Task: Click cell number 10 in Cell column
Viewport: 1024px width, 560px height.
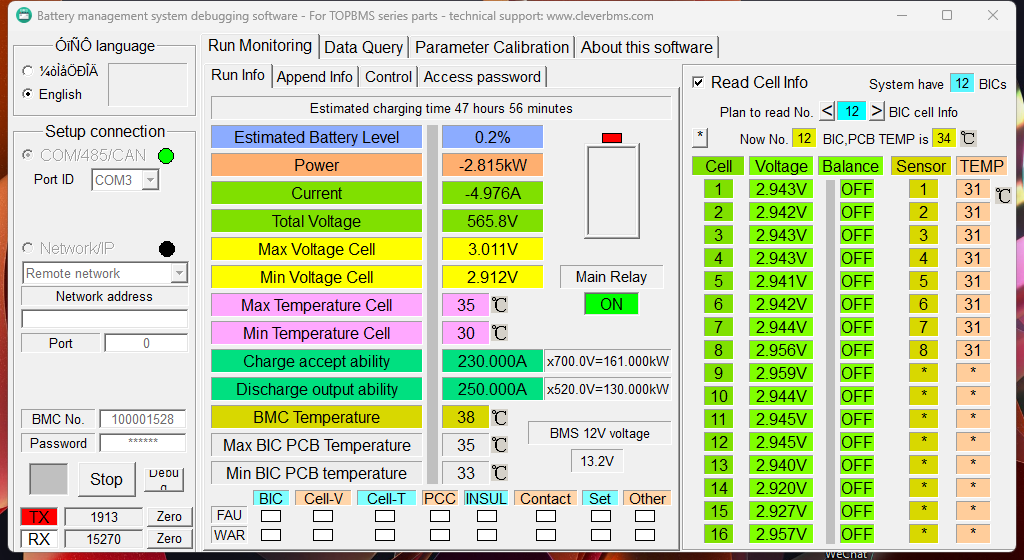Action: pos(718,396)
